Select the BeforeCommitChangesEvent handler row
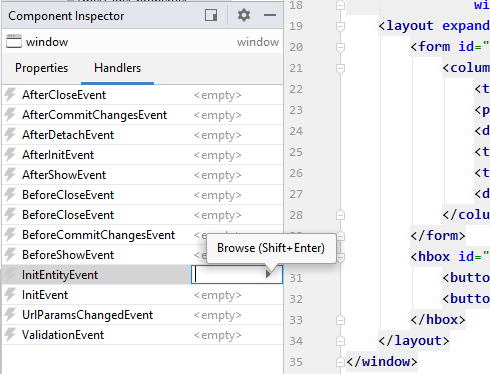This screenshot has width=490, height=374. pyautogui.click(x=142, y=235)
